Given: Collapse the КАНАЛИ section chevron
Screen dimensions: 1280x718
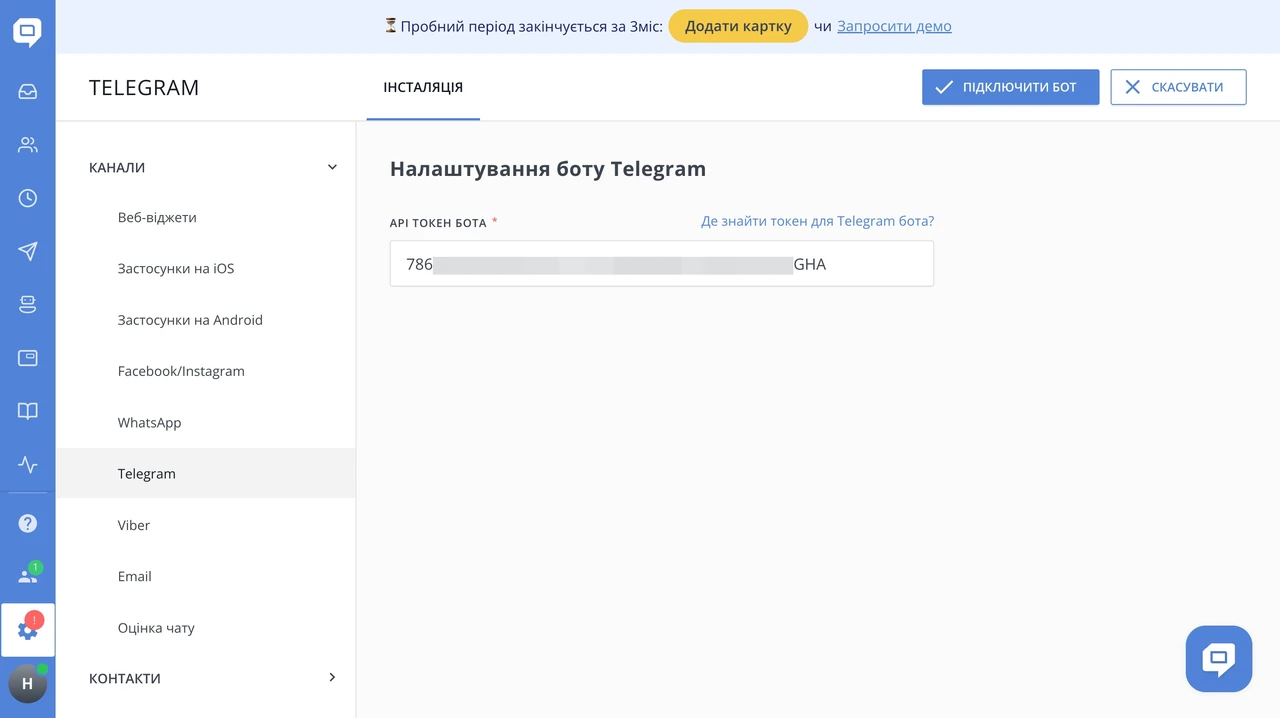Looking at the screenshot, I should click(333, 167).
